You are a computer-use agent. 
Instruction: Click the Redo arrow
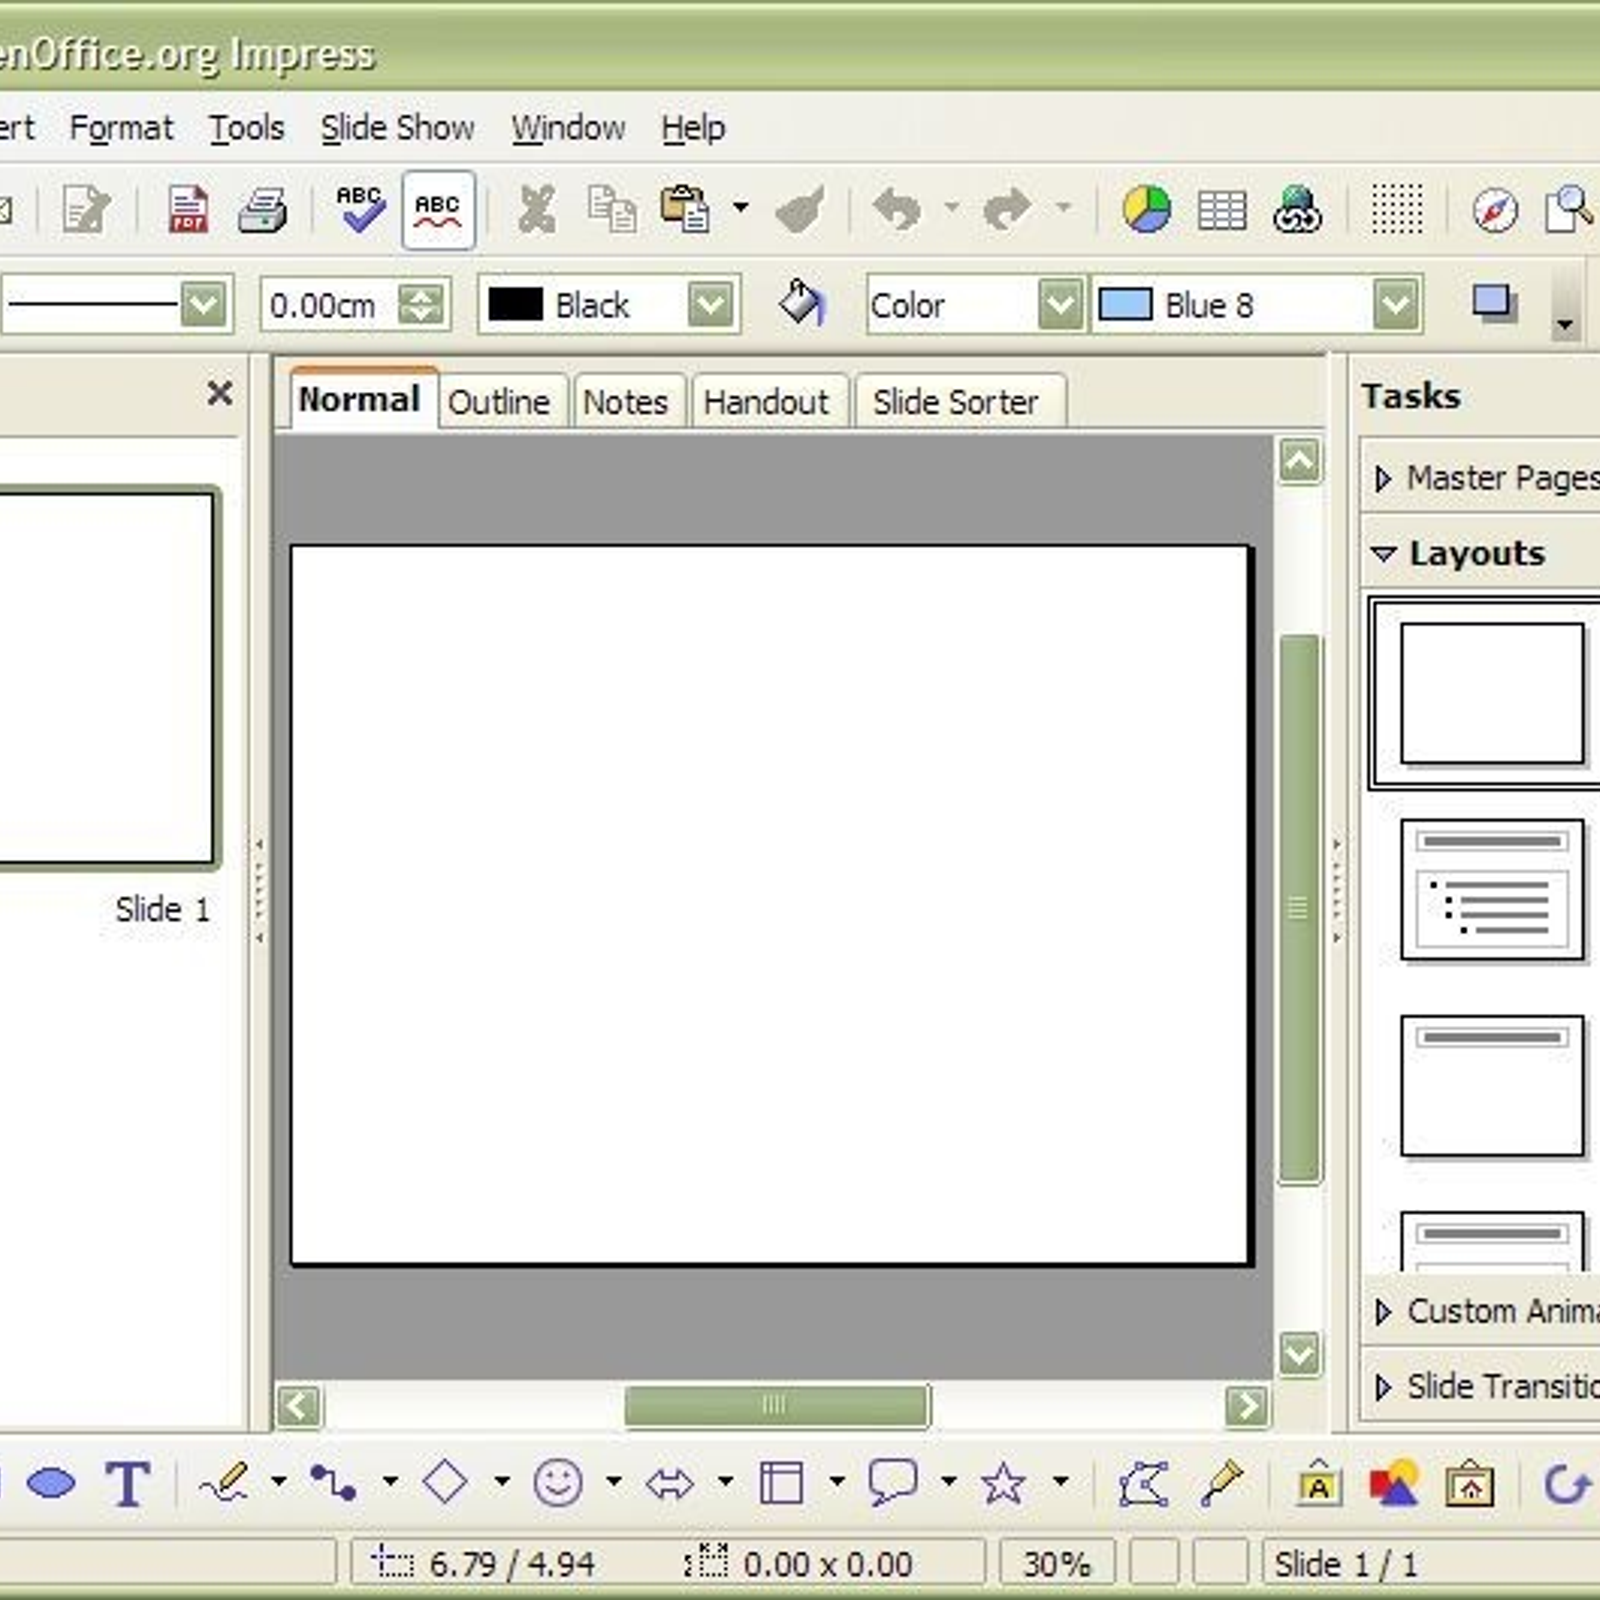click(x=1007, y=210)
